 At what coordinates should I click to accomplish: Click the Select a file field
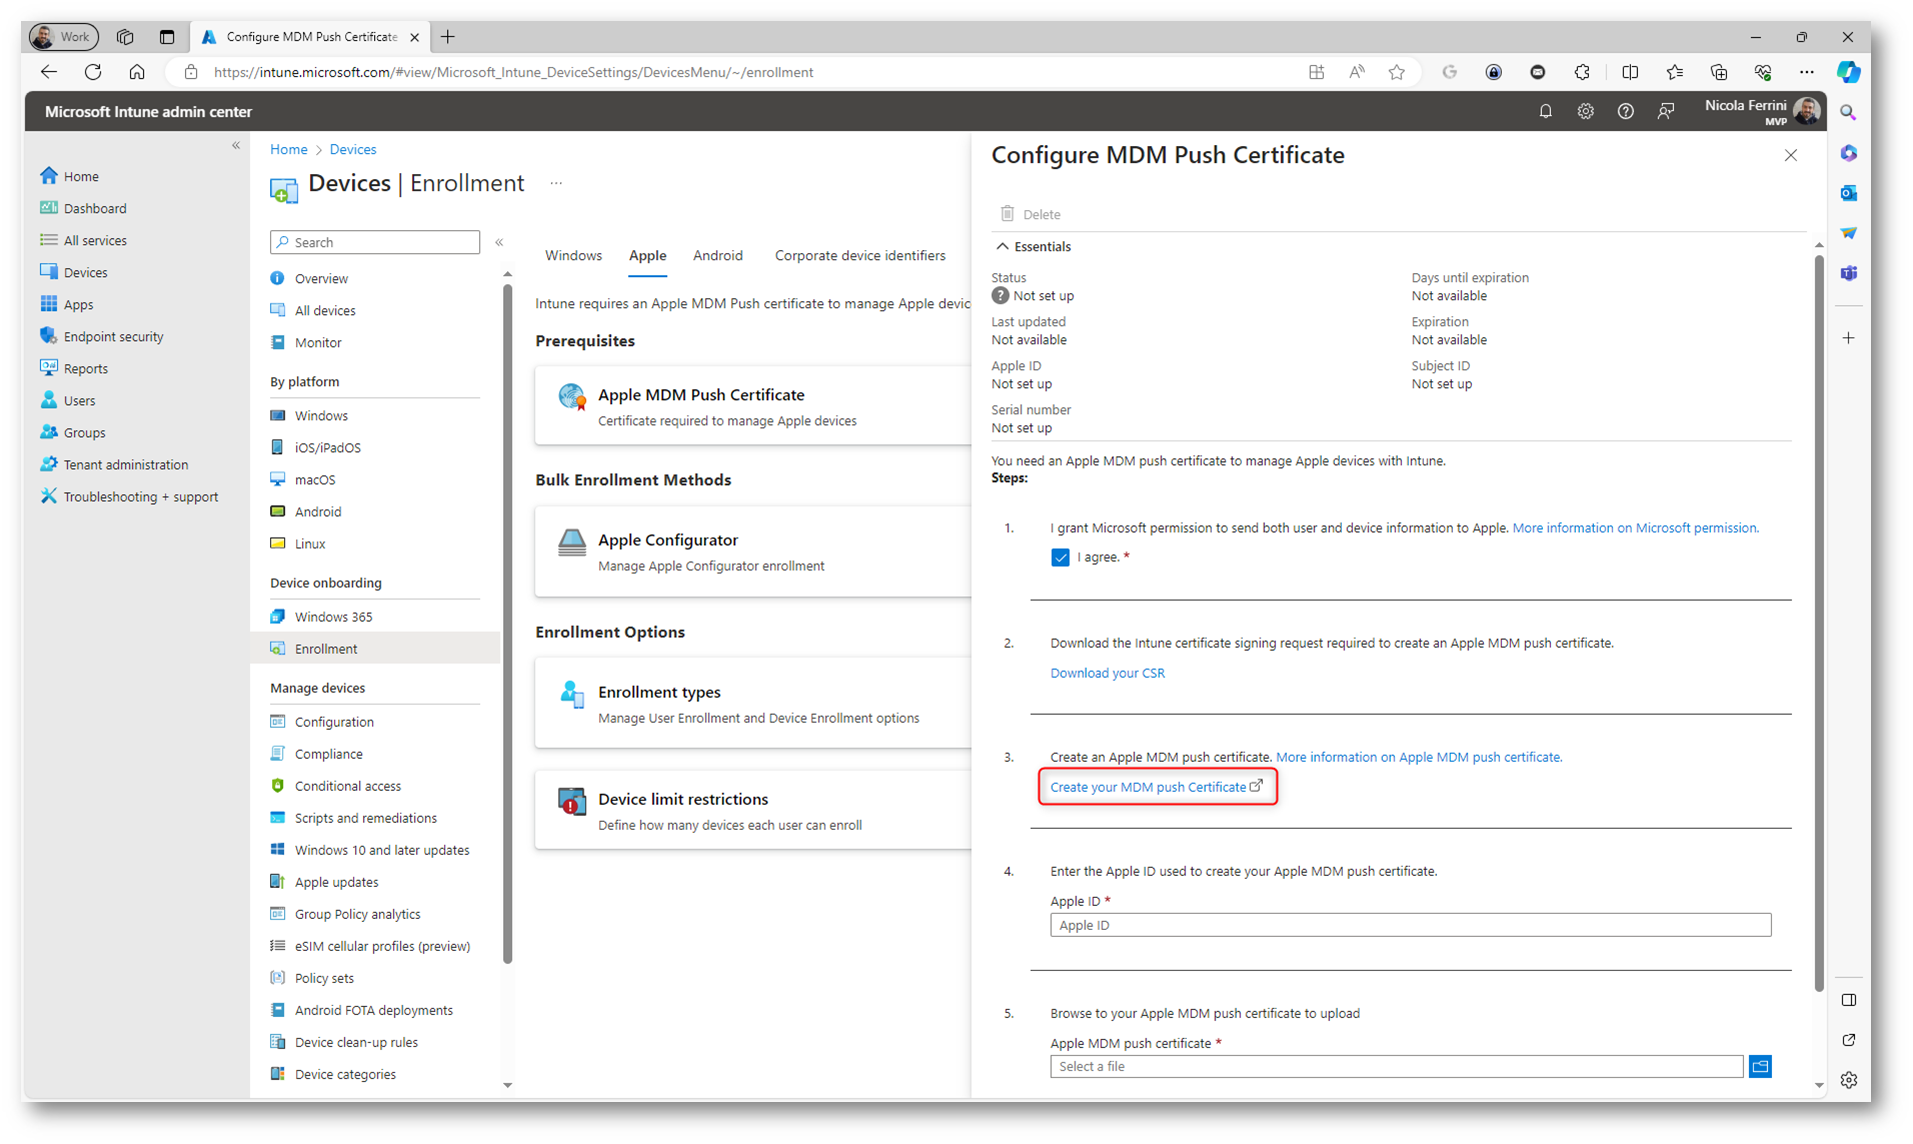1396,1066
